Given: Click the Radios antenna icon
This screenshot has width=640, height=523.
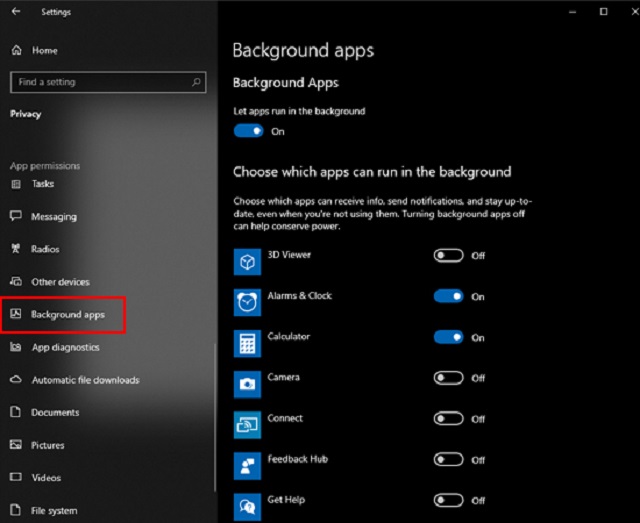Looking at the screenshot, I should point(16,248).
